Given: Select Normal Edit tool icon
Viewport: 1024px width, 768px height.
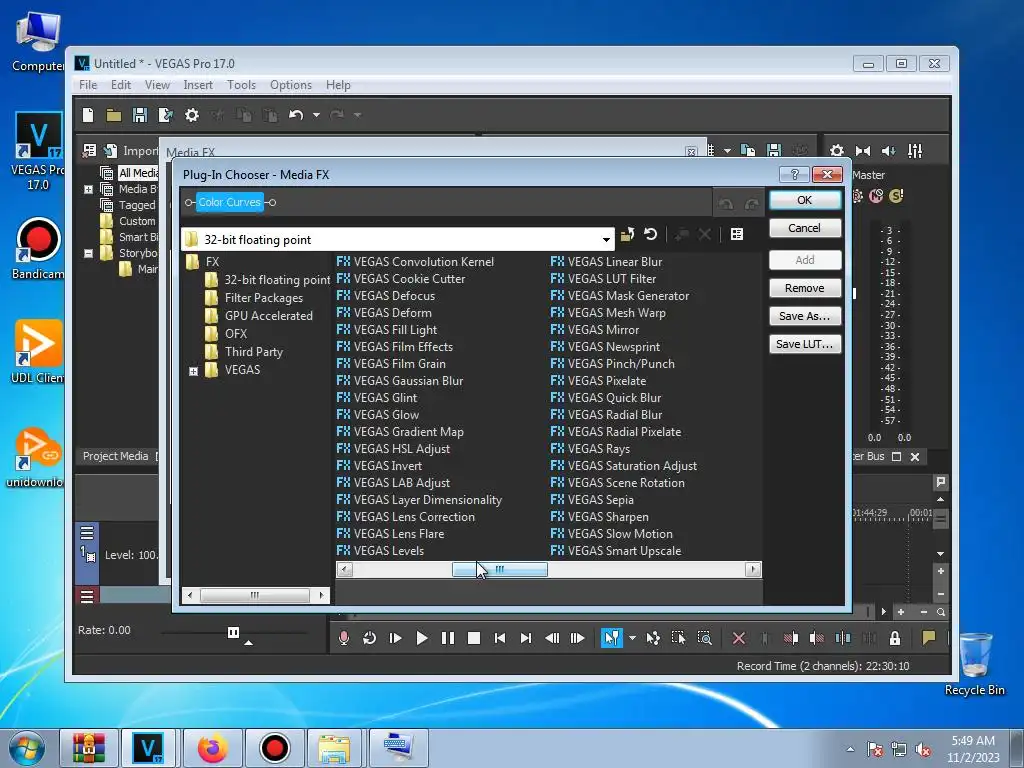Looking at the screenshot, I should 612,638.
